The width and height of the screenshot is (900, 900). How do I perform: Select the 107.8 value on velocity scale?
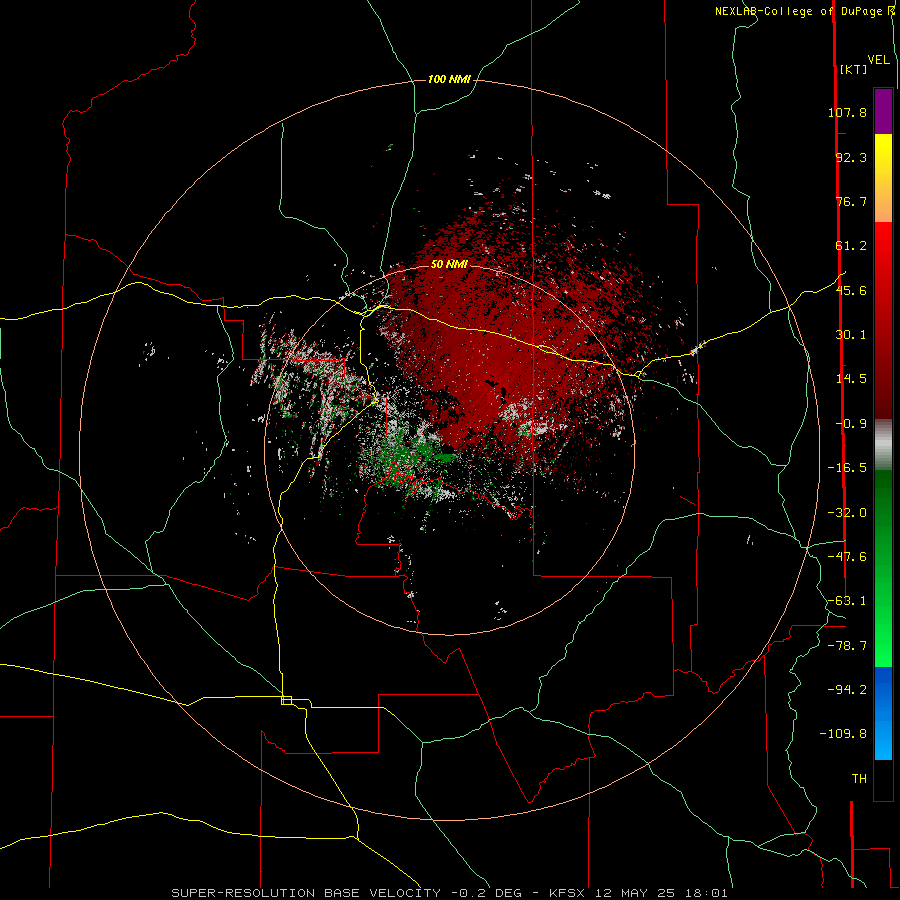pyautogui.click(x=847, y=112)
